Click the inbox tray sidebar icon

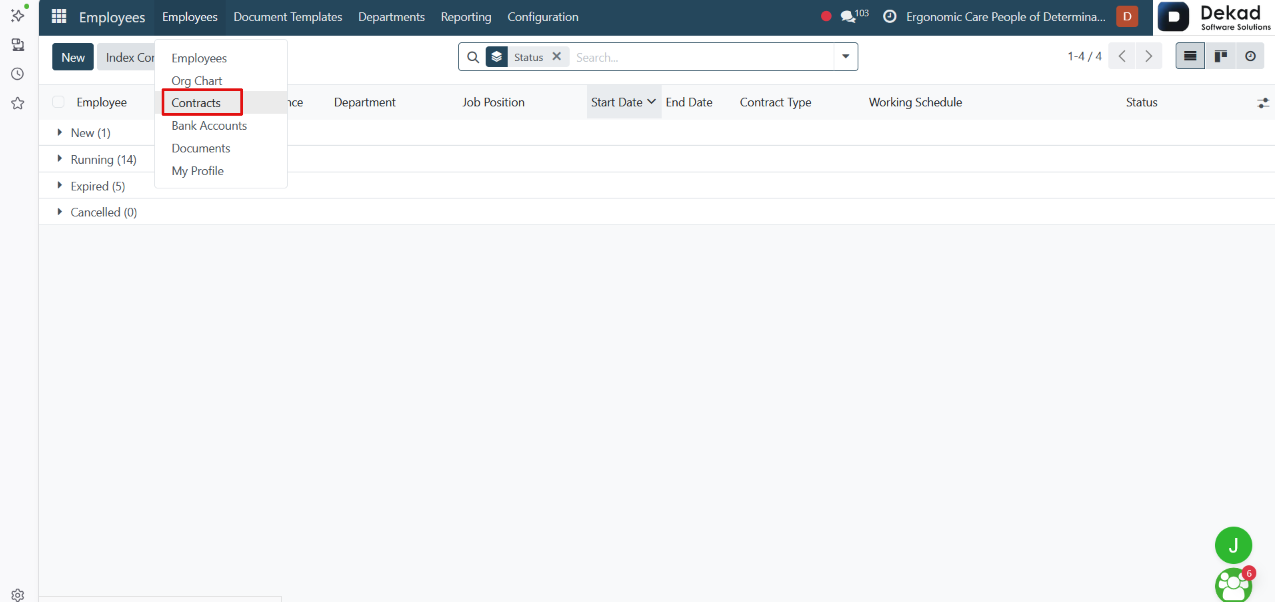click(18, 45)
